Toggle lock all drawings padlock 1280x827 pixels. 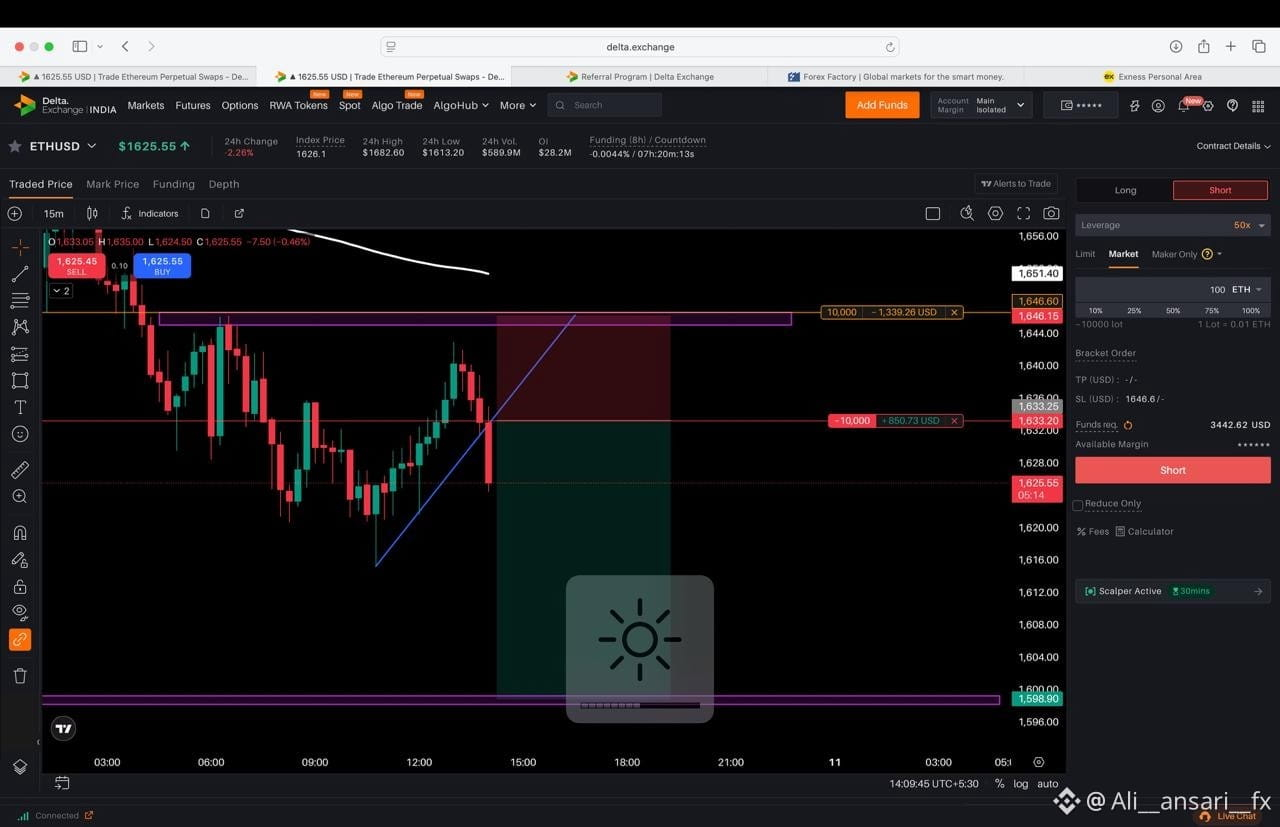tap(20, 587)
